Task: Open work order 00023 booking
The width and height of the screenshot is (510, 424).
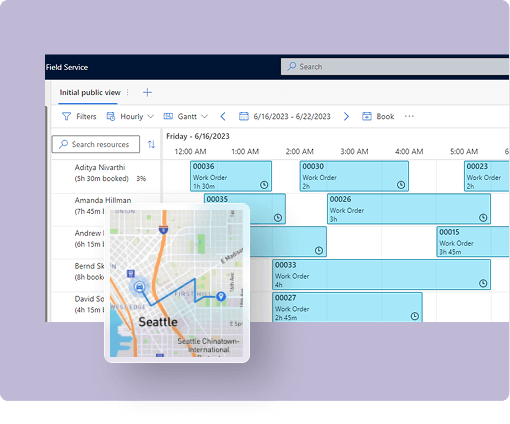Action: (487, 176)
